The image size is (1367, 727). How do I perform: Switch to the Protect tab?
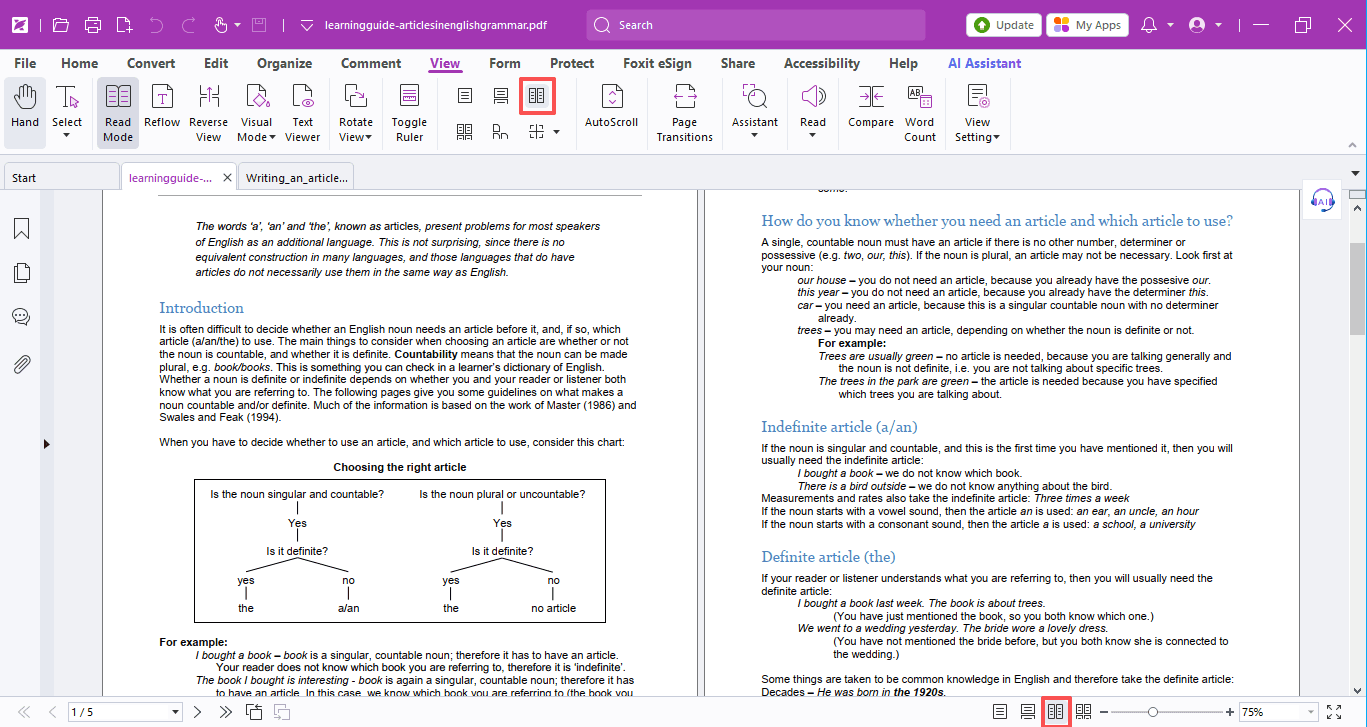[572, 63]
